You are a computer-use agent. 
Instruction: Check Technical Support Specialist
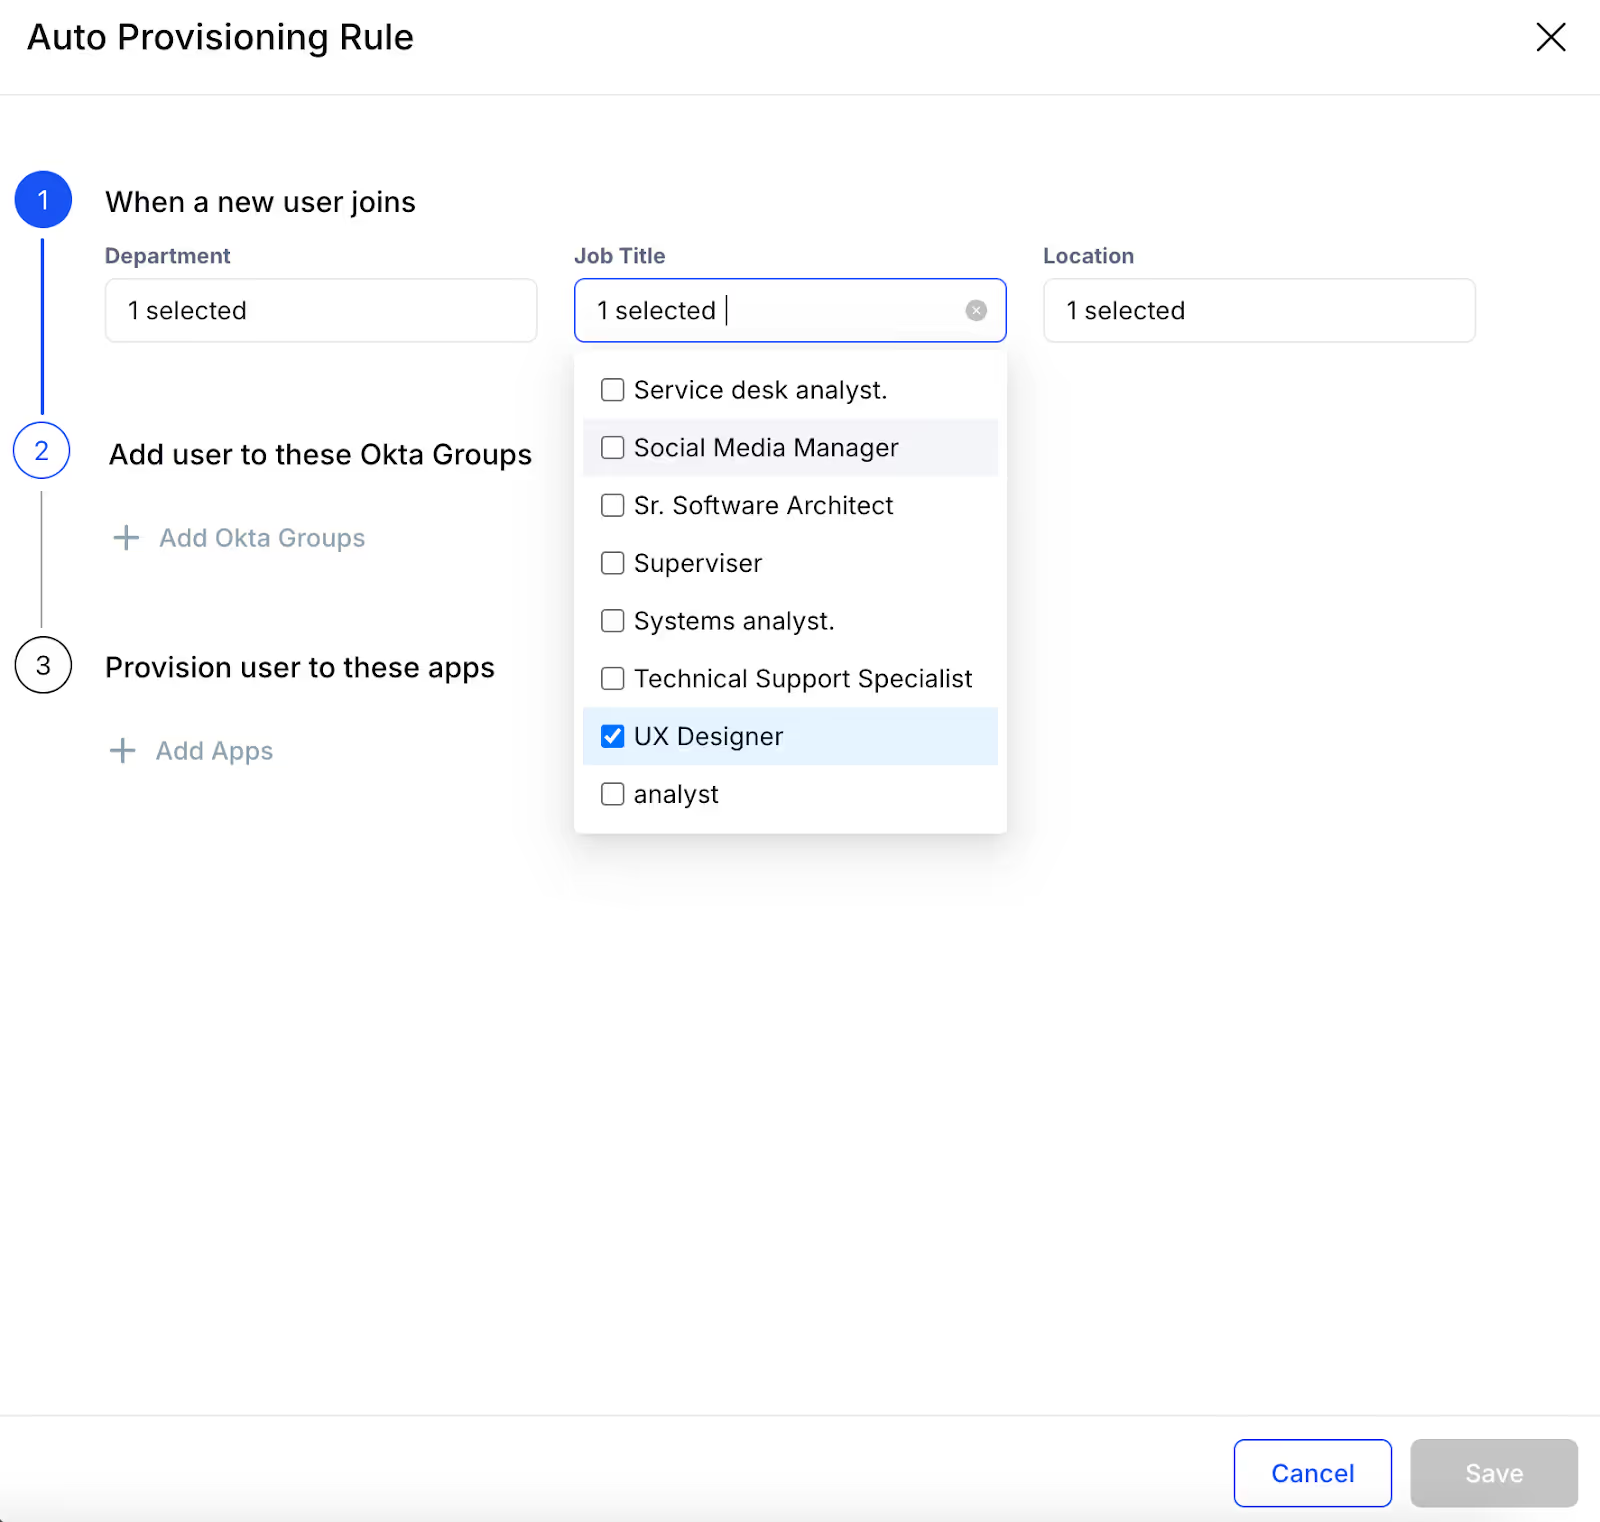[612, 678]
